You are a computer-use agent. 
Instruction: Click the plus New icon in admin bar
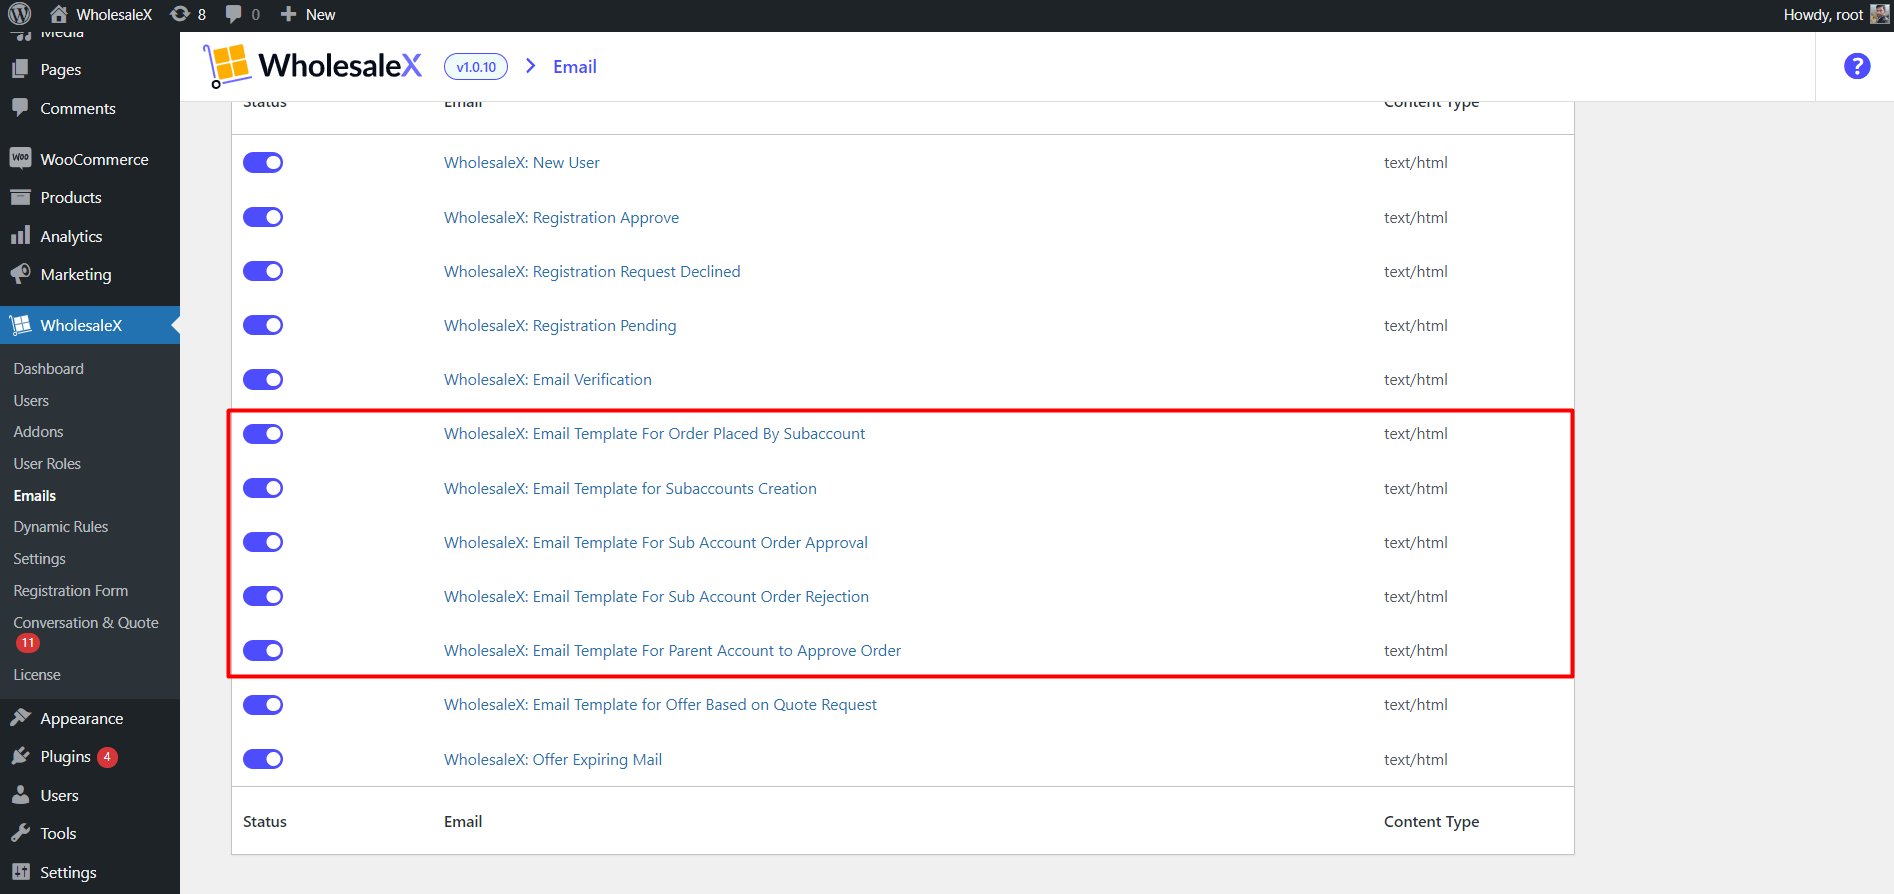pos(288,14)
